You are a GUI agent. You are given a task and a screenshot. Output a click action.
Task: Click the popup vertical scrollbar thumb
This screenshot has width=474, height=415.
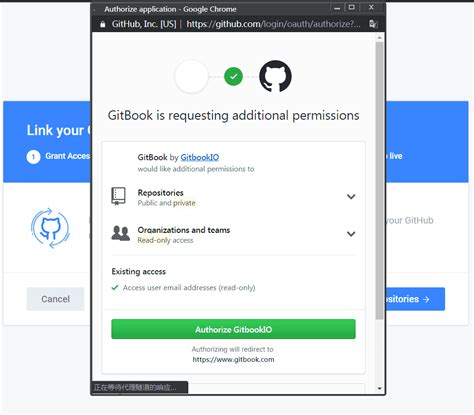pos(379,180)
